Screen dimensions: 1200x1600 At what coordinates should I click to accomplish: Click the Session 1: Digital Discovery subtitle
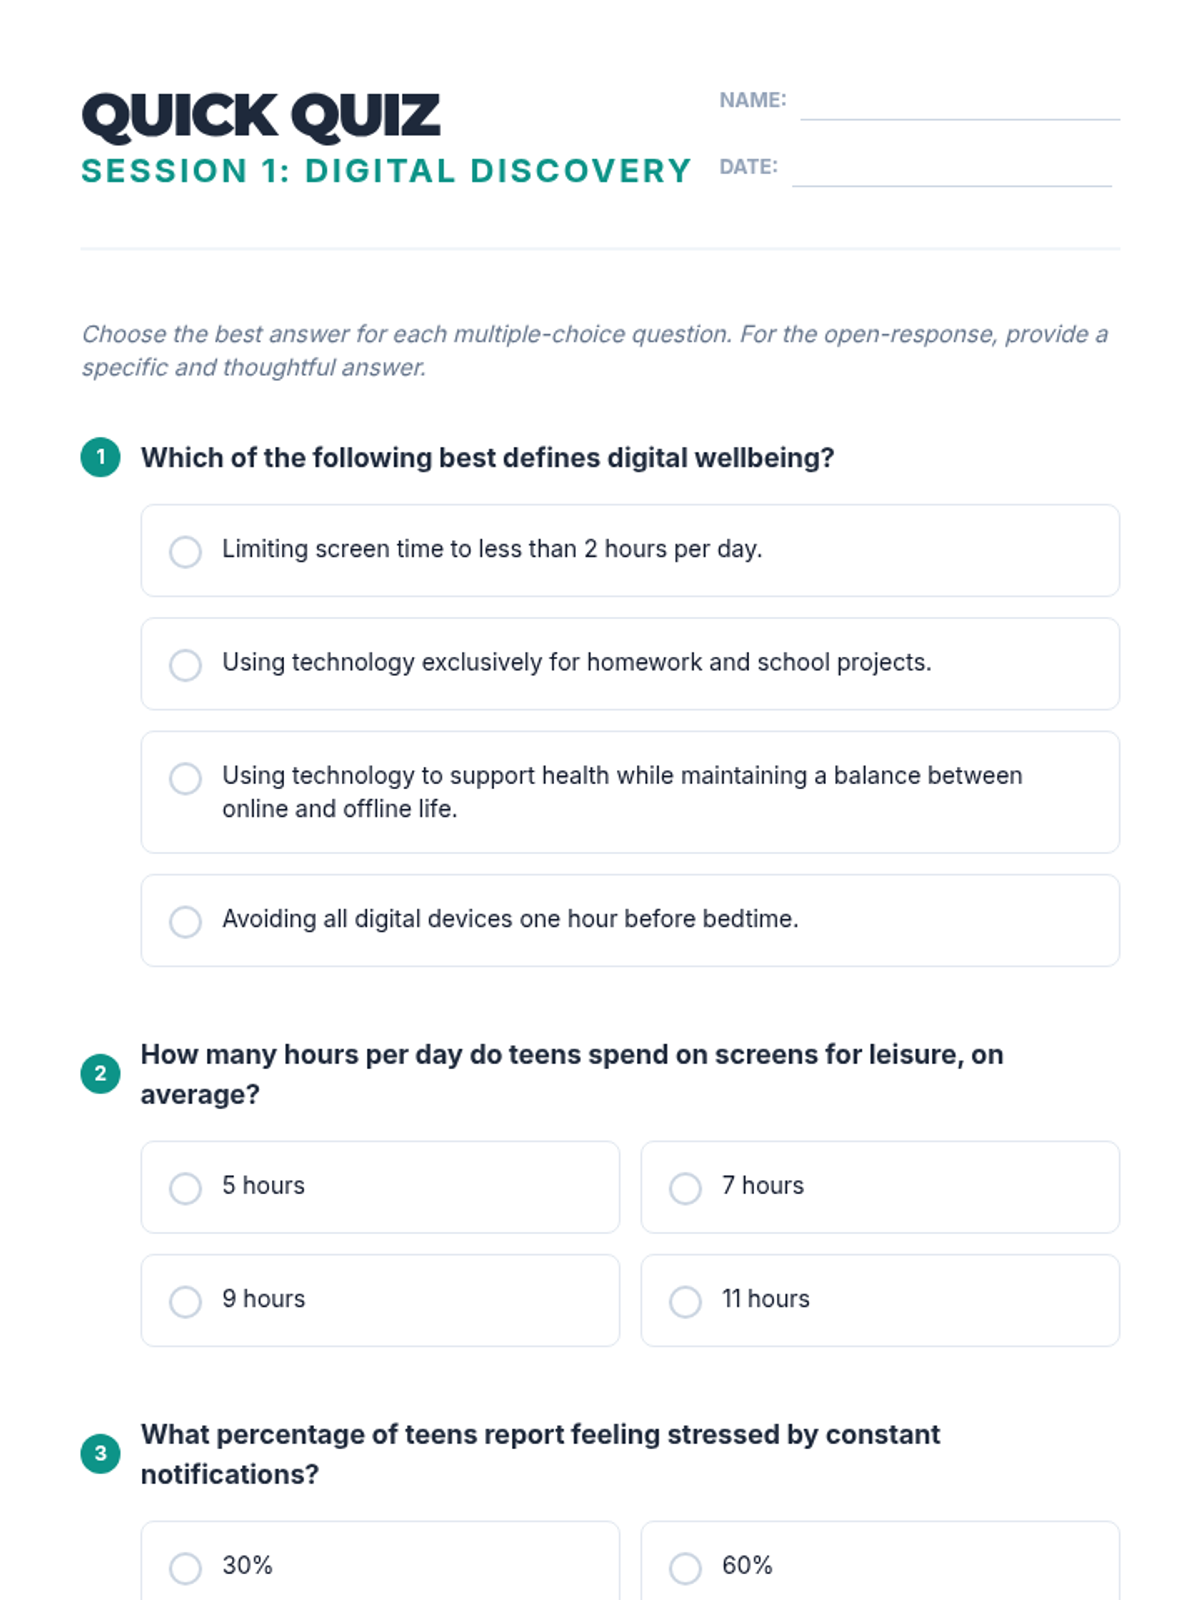coord(386,171)
